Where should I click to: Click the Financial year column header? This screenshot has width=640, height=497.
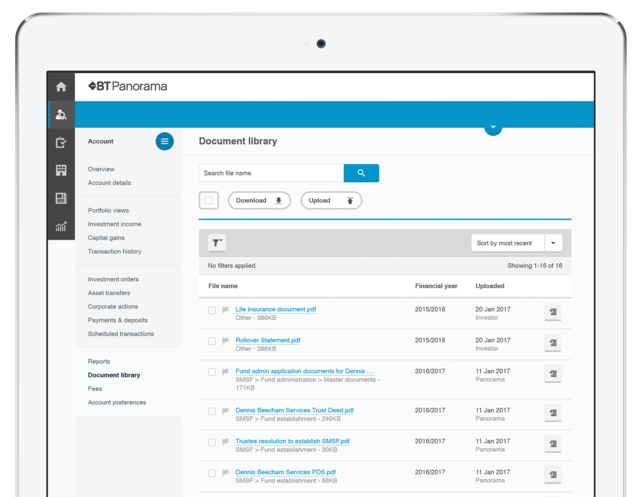[436, 286]
